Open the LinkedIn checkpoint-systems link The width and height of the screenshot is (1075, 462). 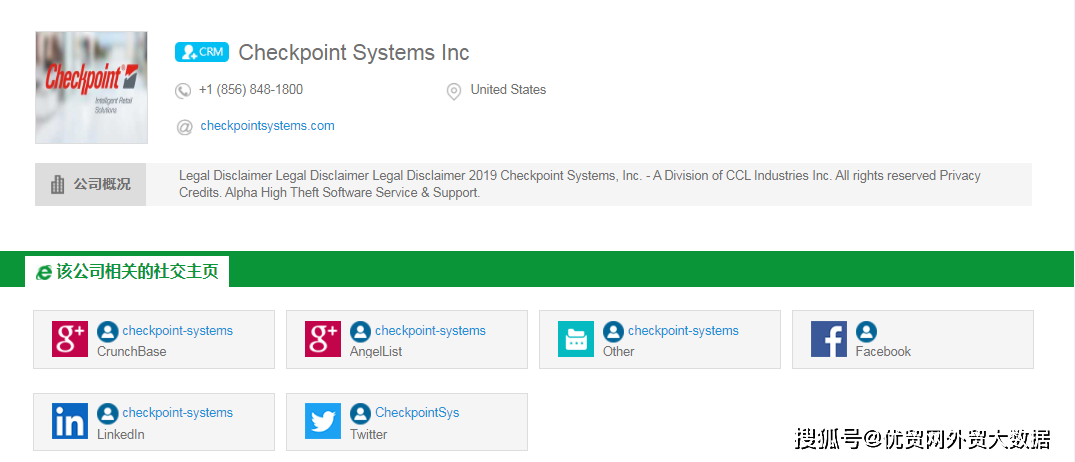(x=178, y=413)
